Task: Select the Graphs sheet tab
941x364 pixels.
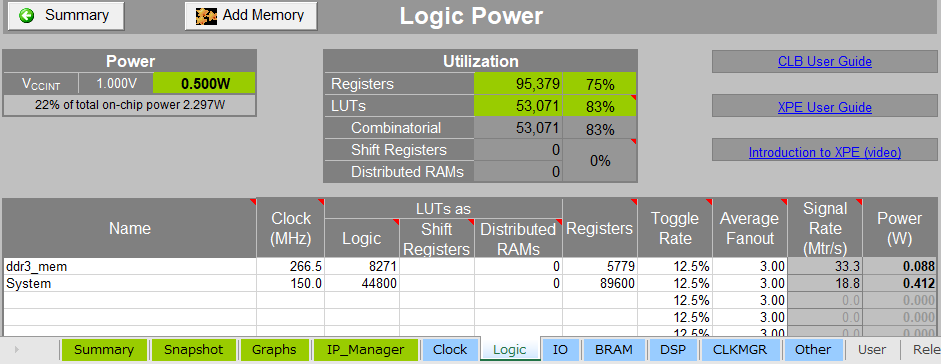Action: coord(274,350)
